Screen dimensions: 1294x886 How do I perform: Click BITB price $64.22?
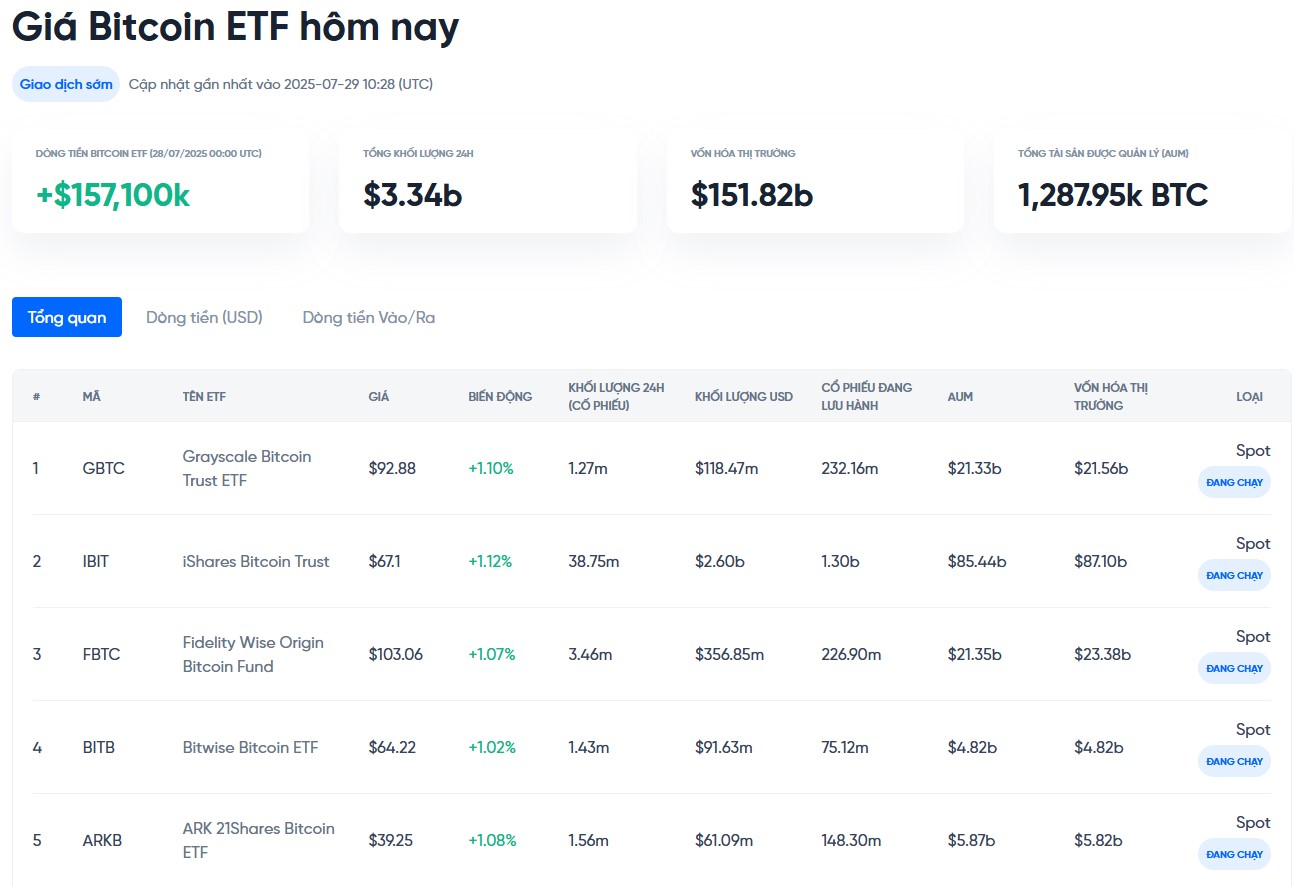(392, 747)
